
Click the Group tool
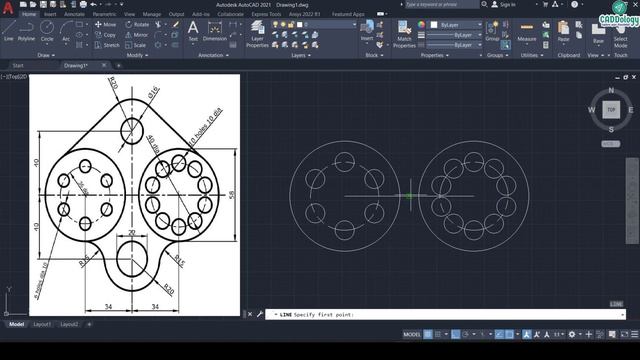pyautogui.click(x=492, y=31)
